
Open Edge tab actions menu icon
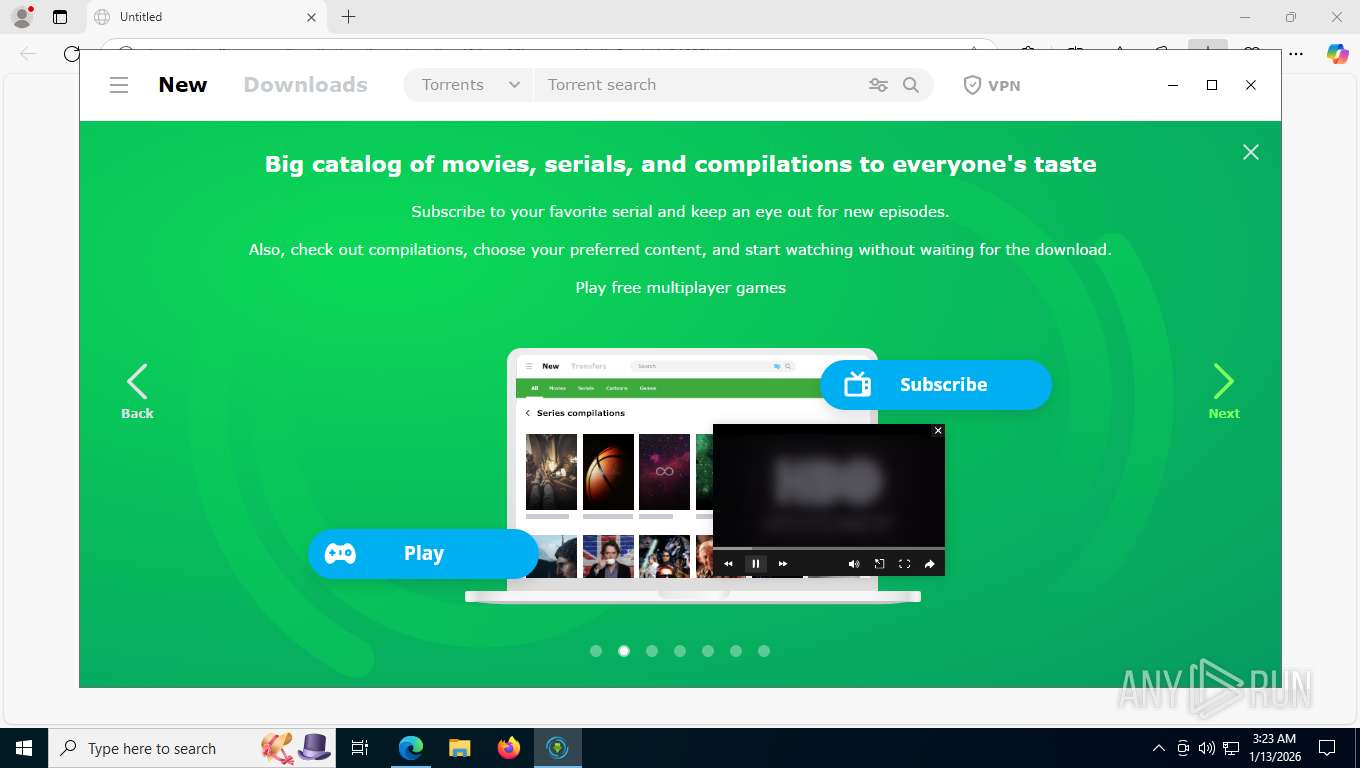point(60,17)
